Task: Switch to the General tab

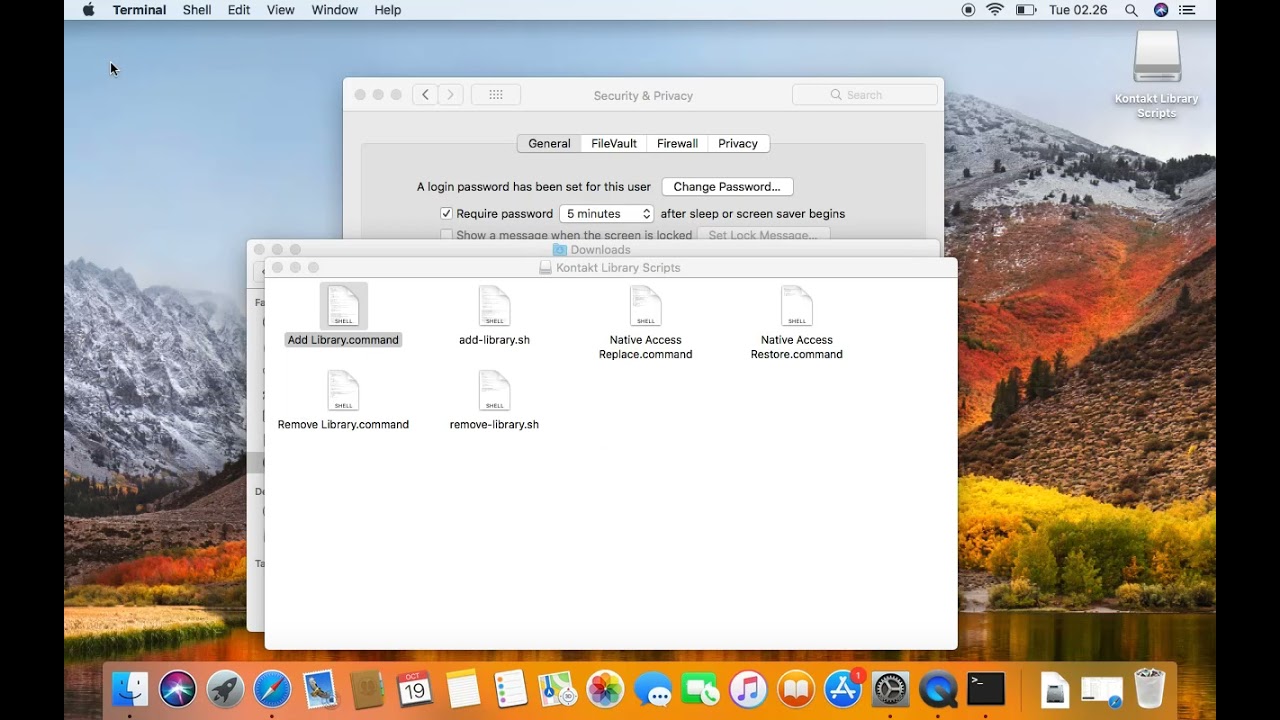Action: coord(549,143)
